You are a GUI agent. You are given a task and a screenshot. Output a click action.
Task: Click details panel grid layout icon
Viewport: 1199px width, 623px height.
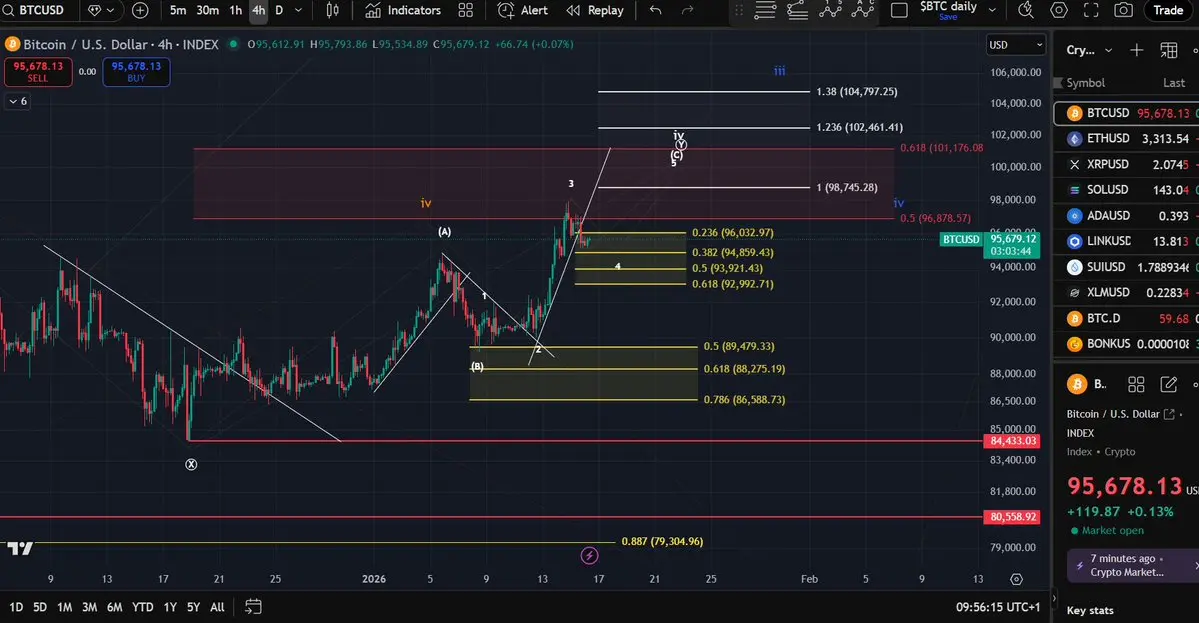(x=1136, y=384)
